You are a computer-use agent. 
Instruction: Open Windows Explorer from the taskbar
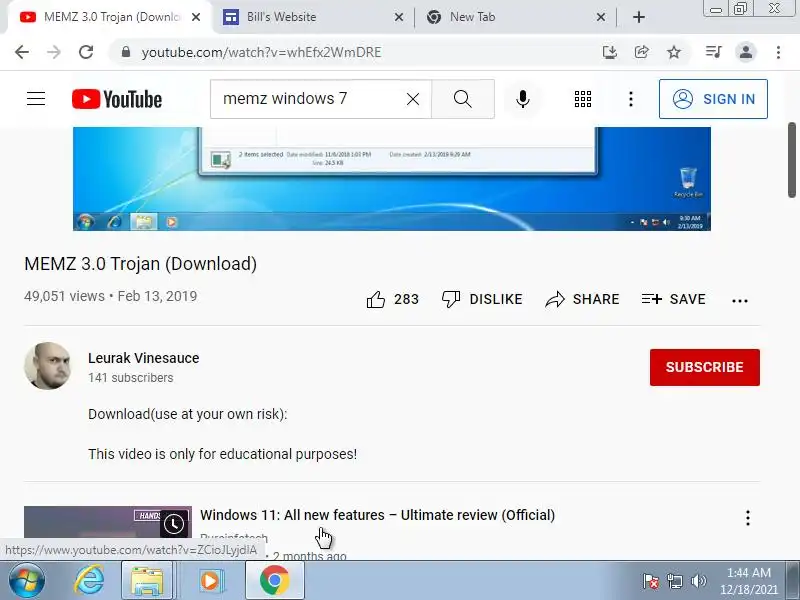click(147, 580)
